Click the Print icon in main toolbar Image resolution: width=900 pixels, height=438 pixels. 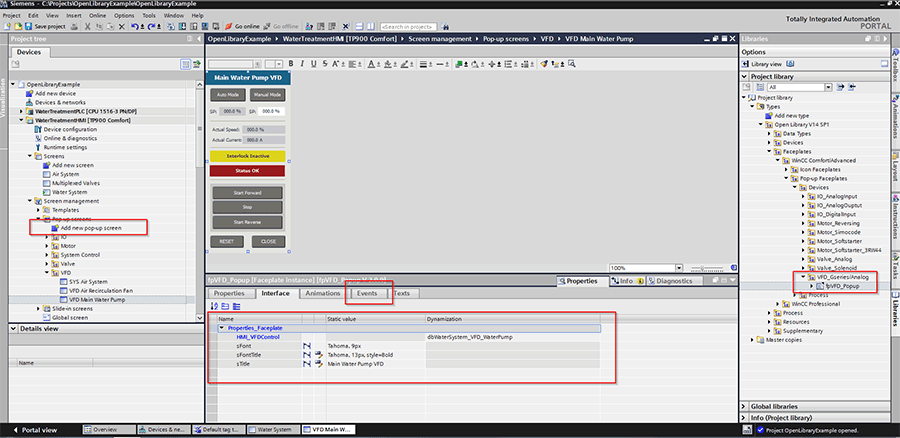76,26
